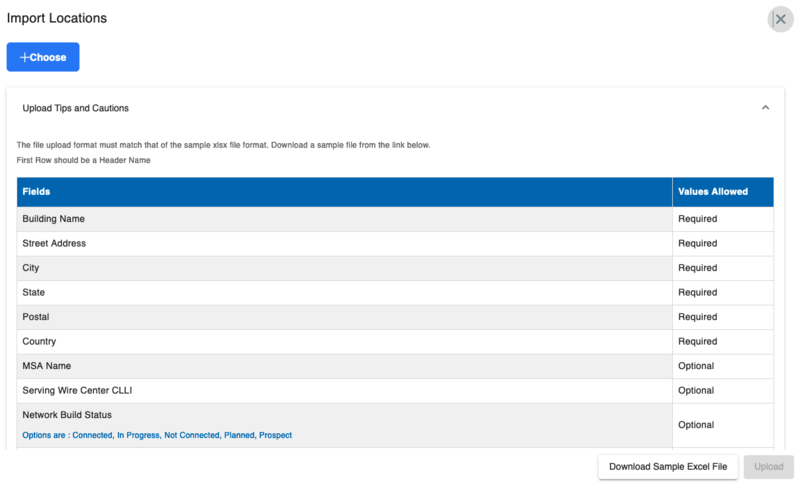The image size is (800, 483).
Task: Click the Network Build Status field
Action: pos(67,415)
